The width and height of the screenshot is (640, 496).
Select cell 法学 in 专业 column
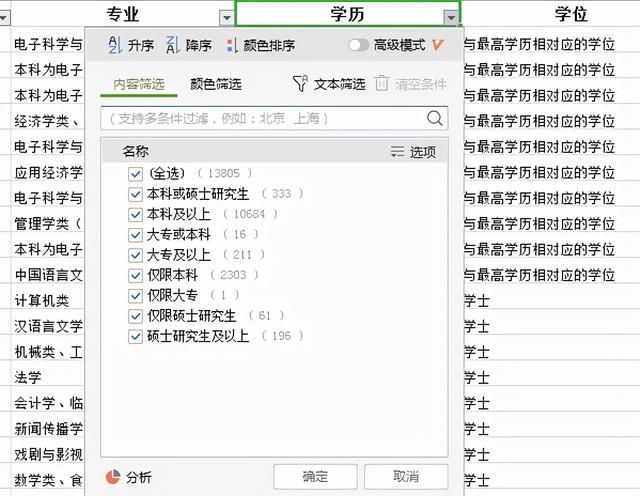click(48, 378)
